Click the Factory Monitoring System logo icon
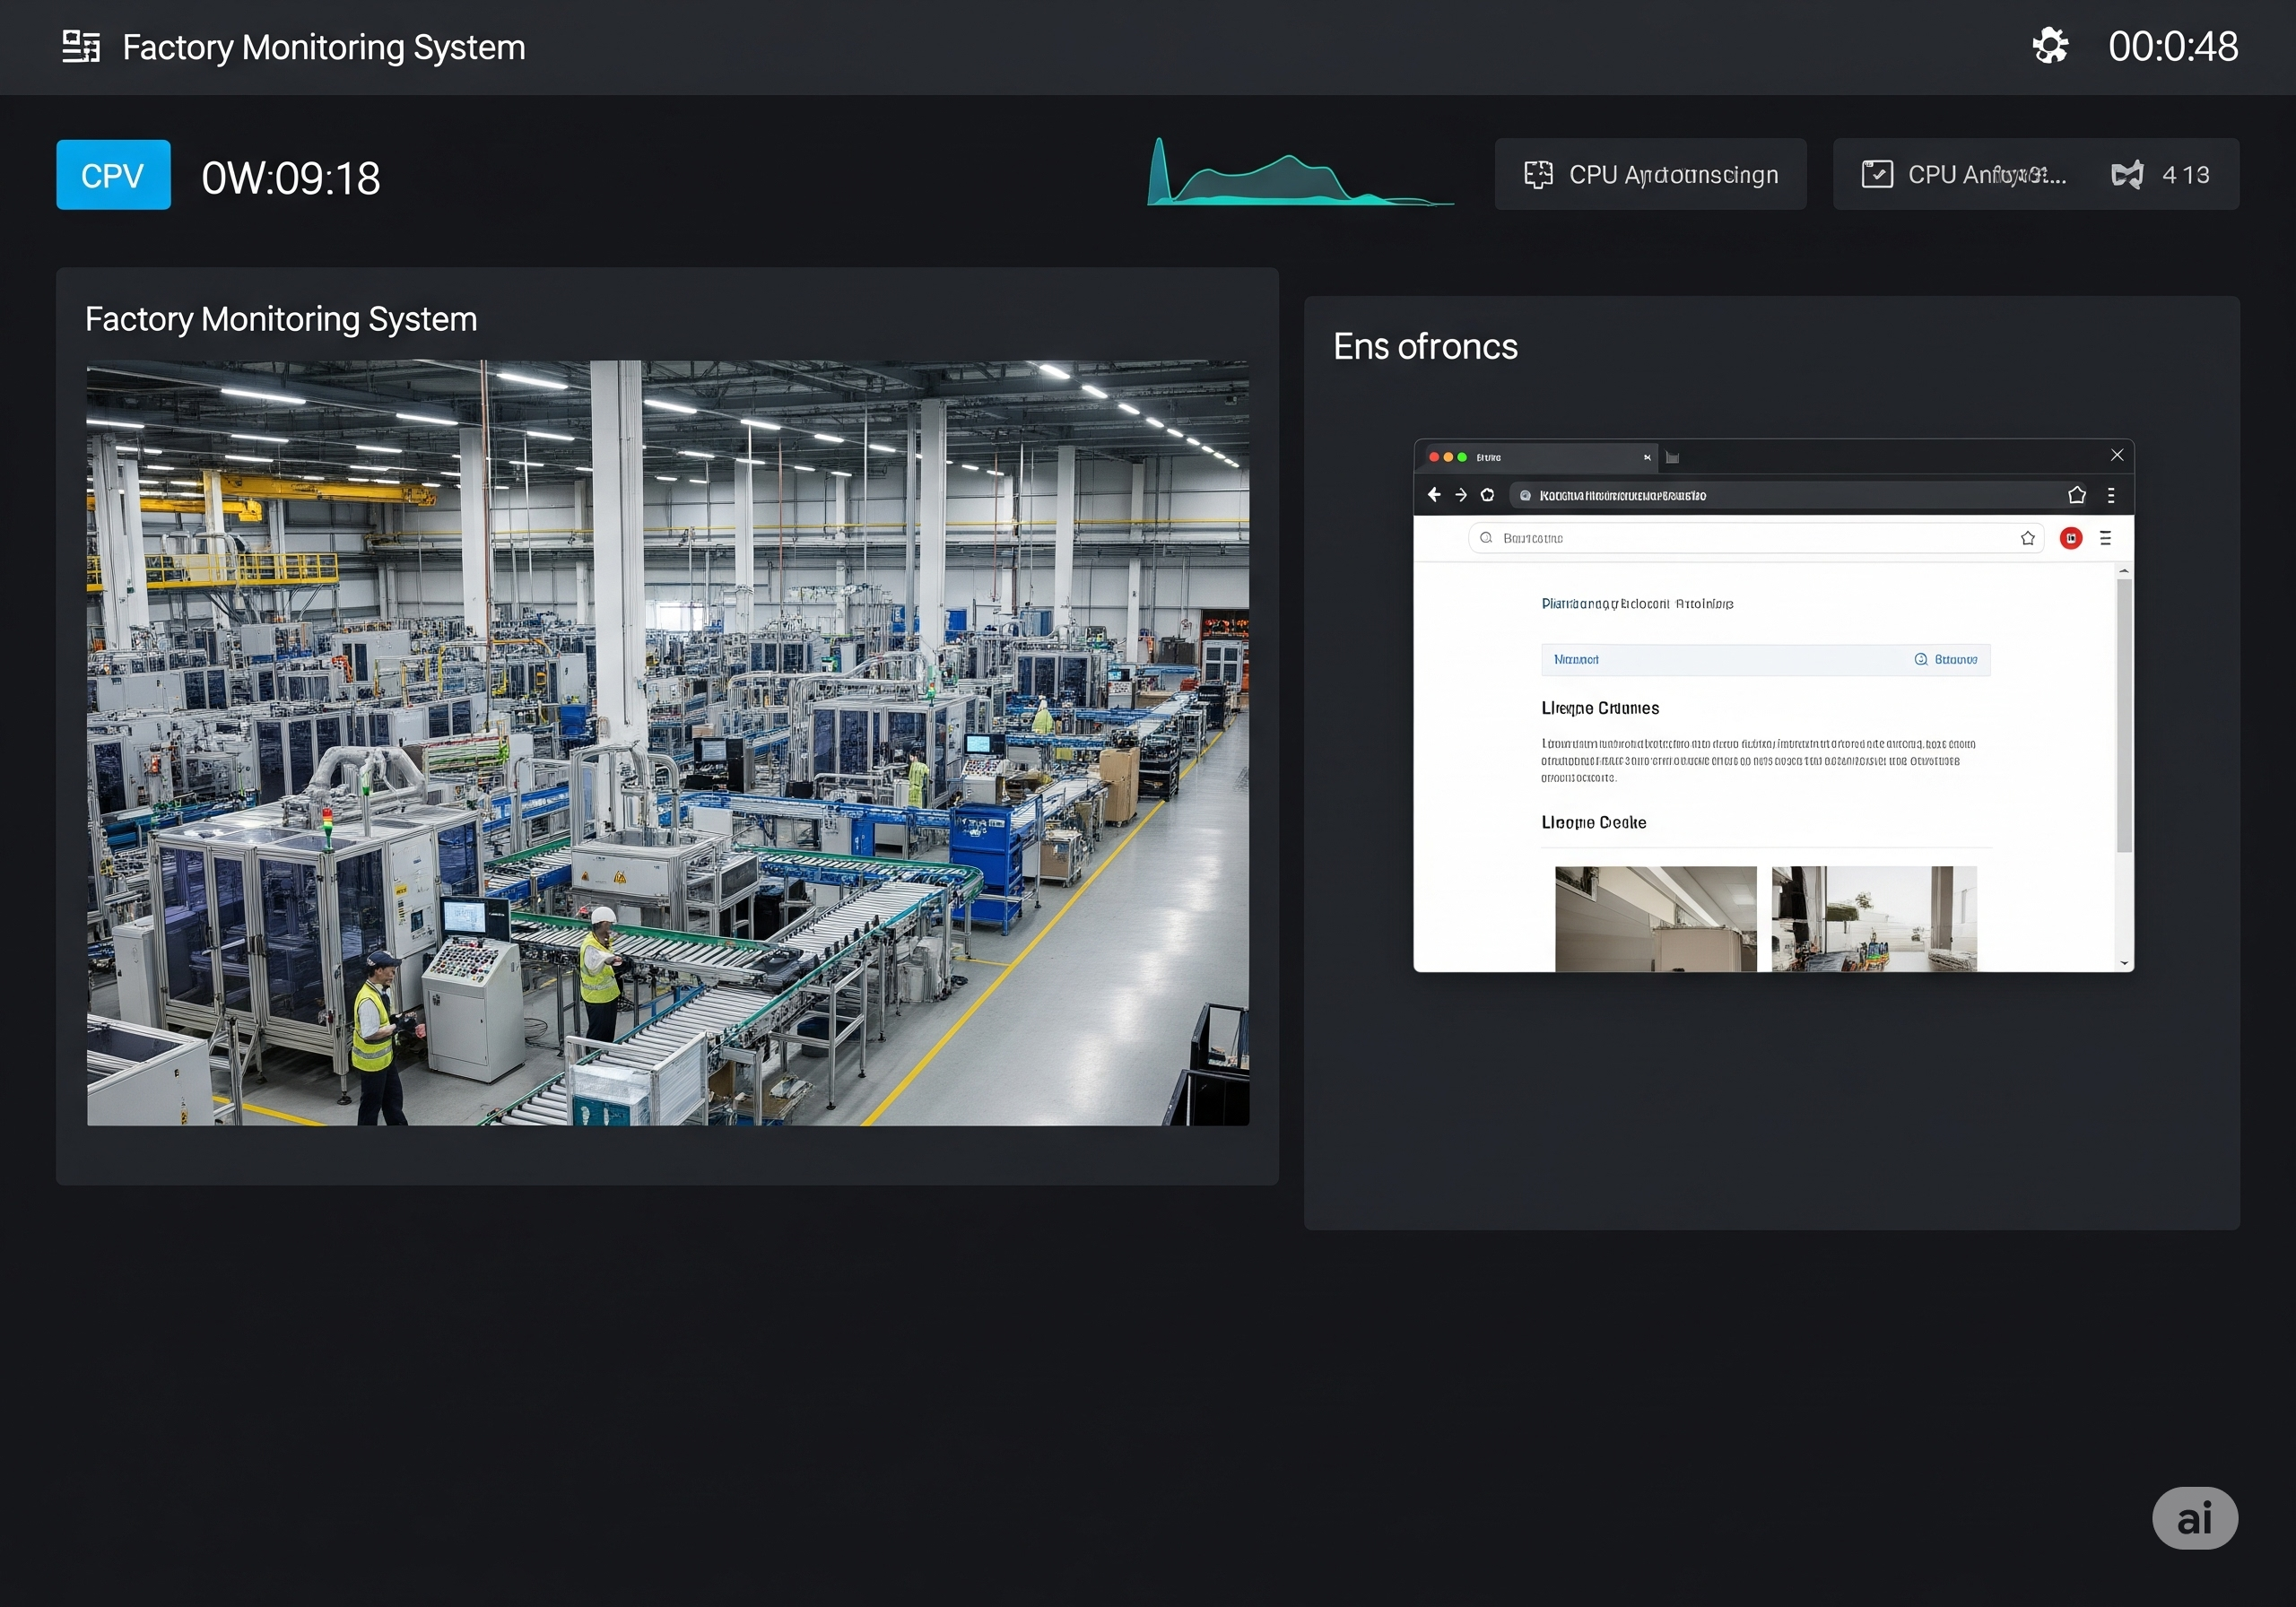This screenshot has width=2296, height=1607. coord(80,45)
